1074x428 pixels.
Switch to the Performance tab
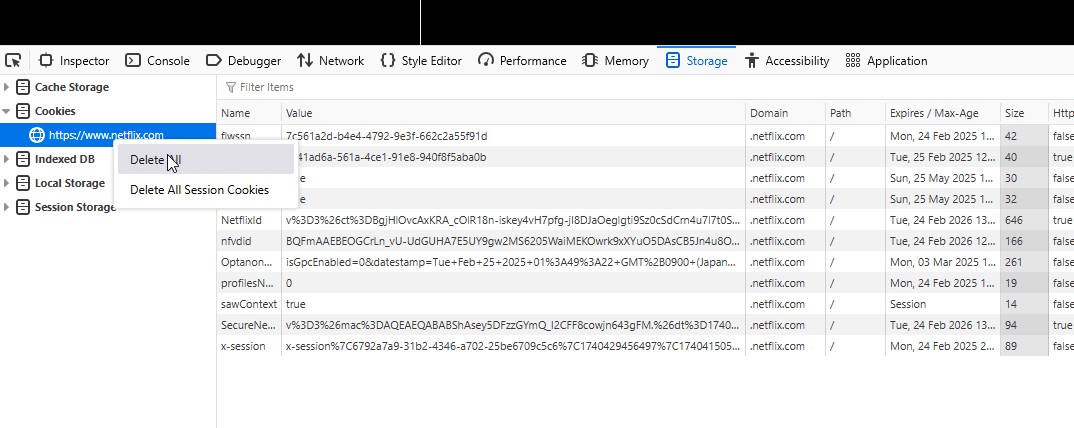(523, 61)
